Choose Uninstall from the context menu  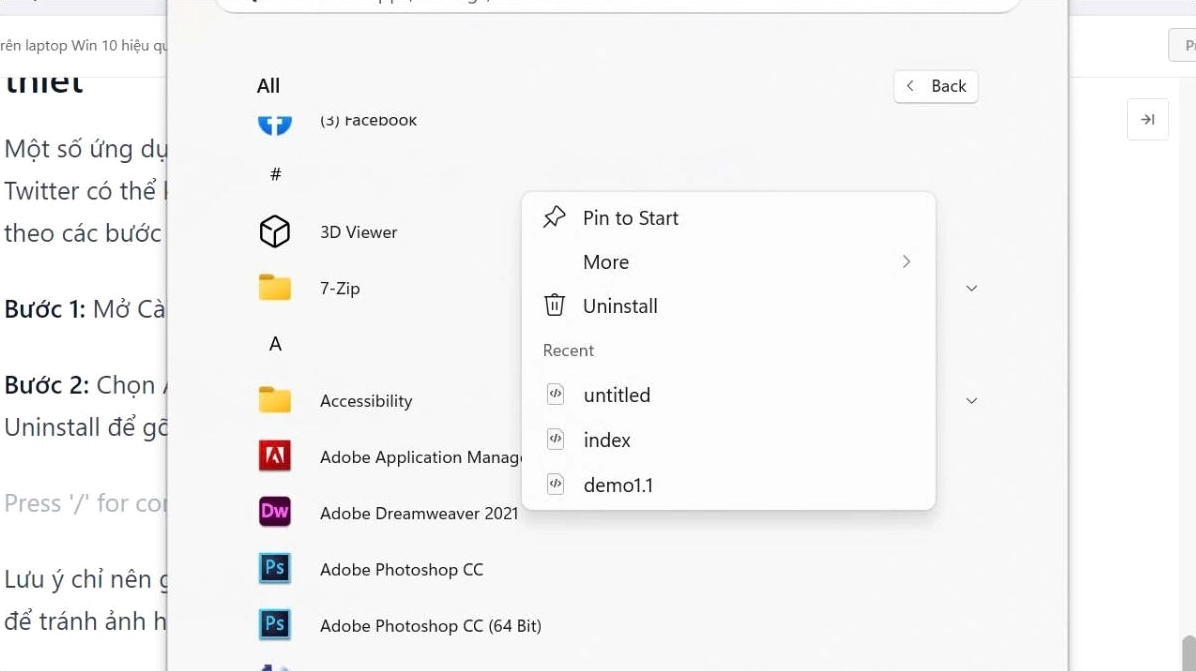point(620,306)
